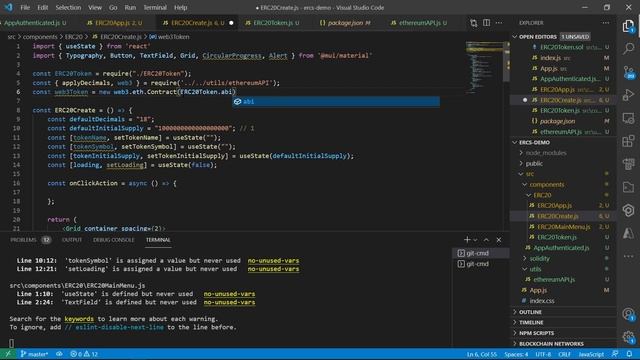
Task: Click the remote window icon in status bar
Action: [x=8, y=354]
